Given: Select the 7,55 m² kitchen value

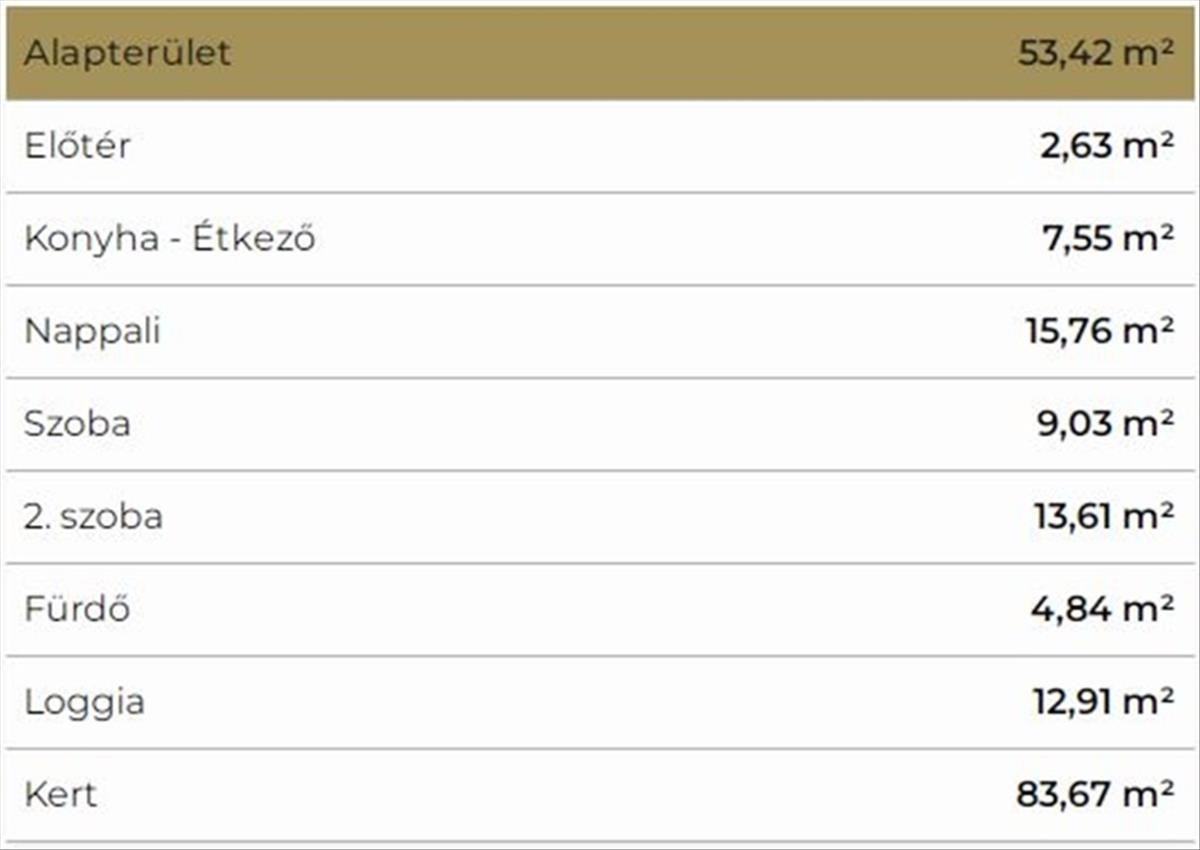Looking at the screenshot, I should (1106, 239).
